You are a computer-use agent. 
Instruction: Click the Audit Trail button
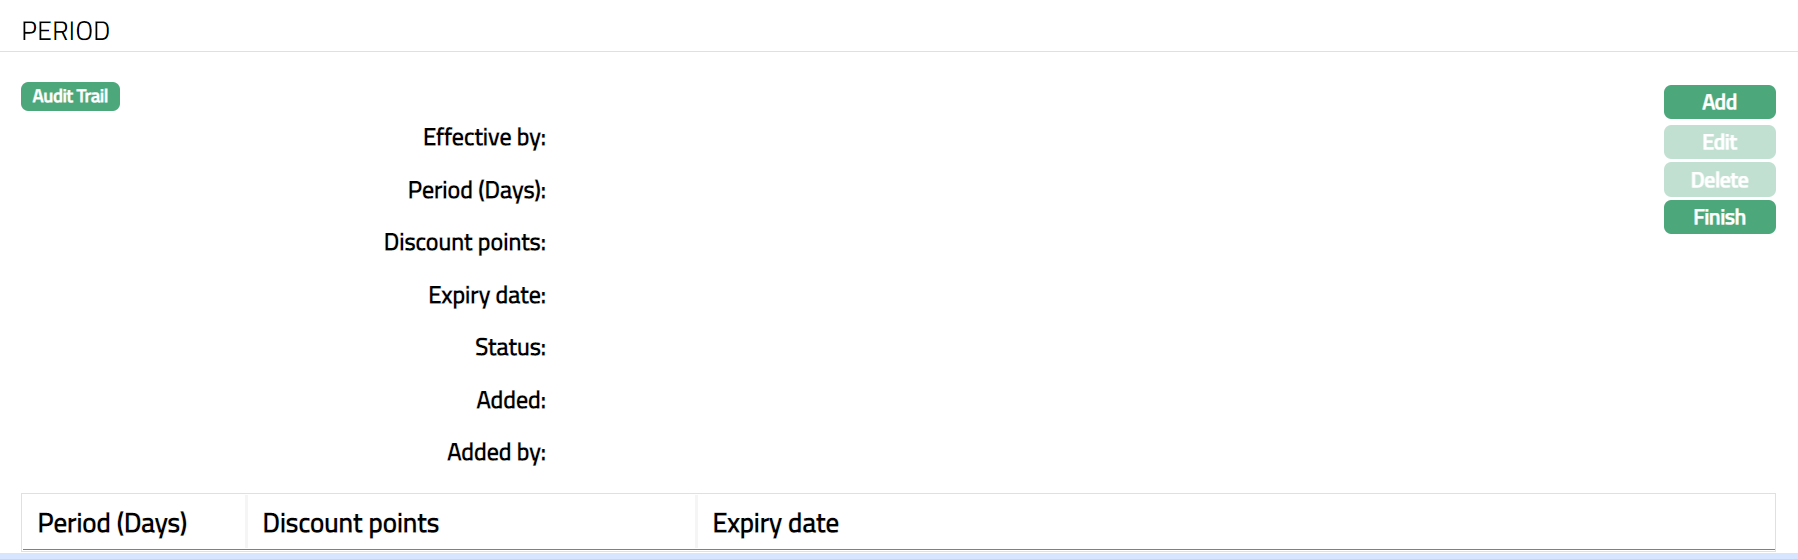pos(70,96)
